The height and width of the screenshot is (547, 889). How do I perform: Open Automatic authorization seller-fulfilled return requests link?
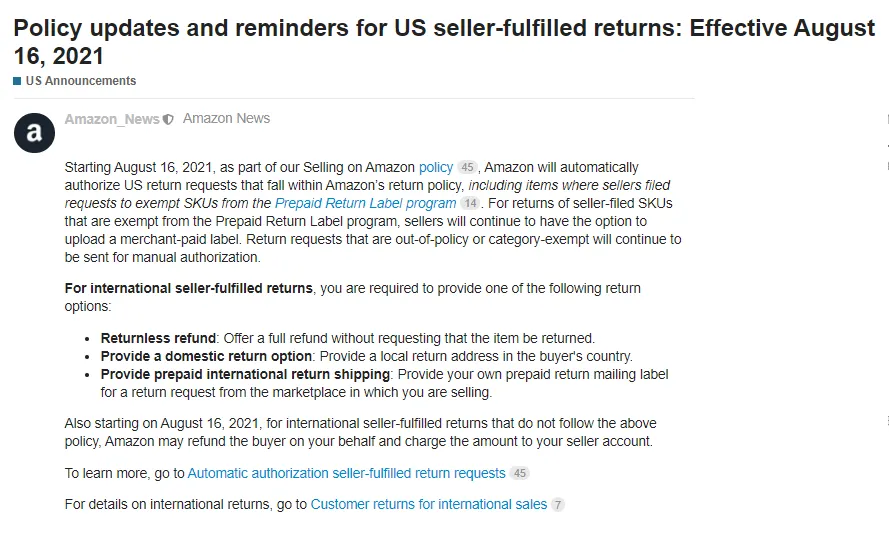click(346, 473)
